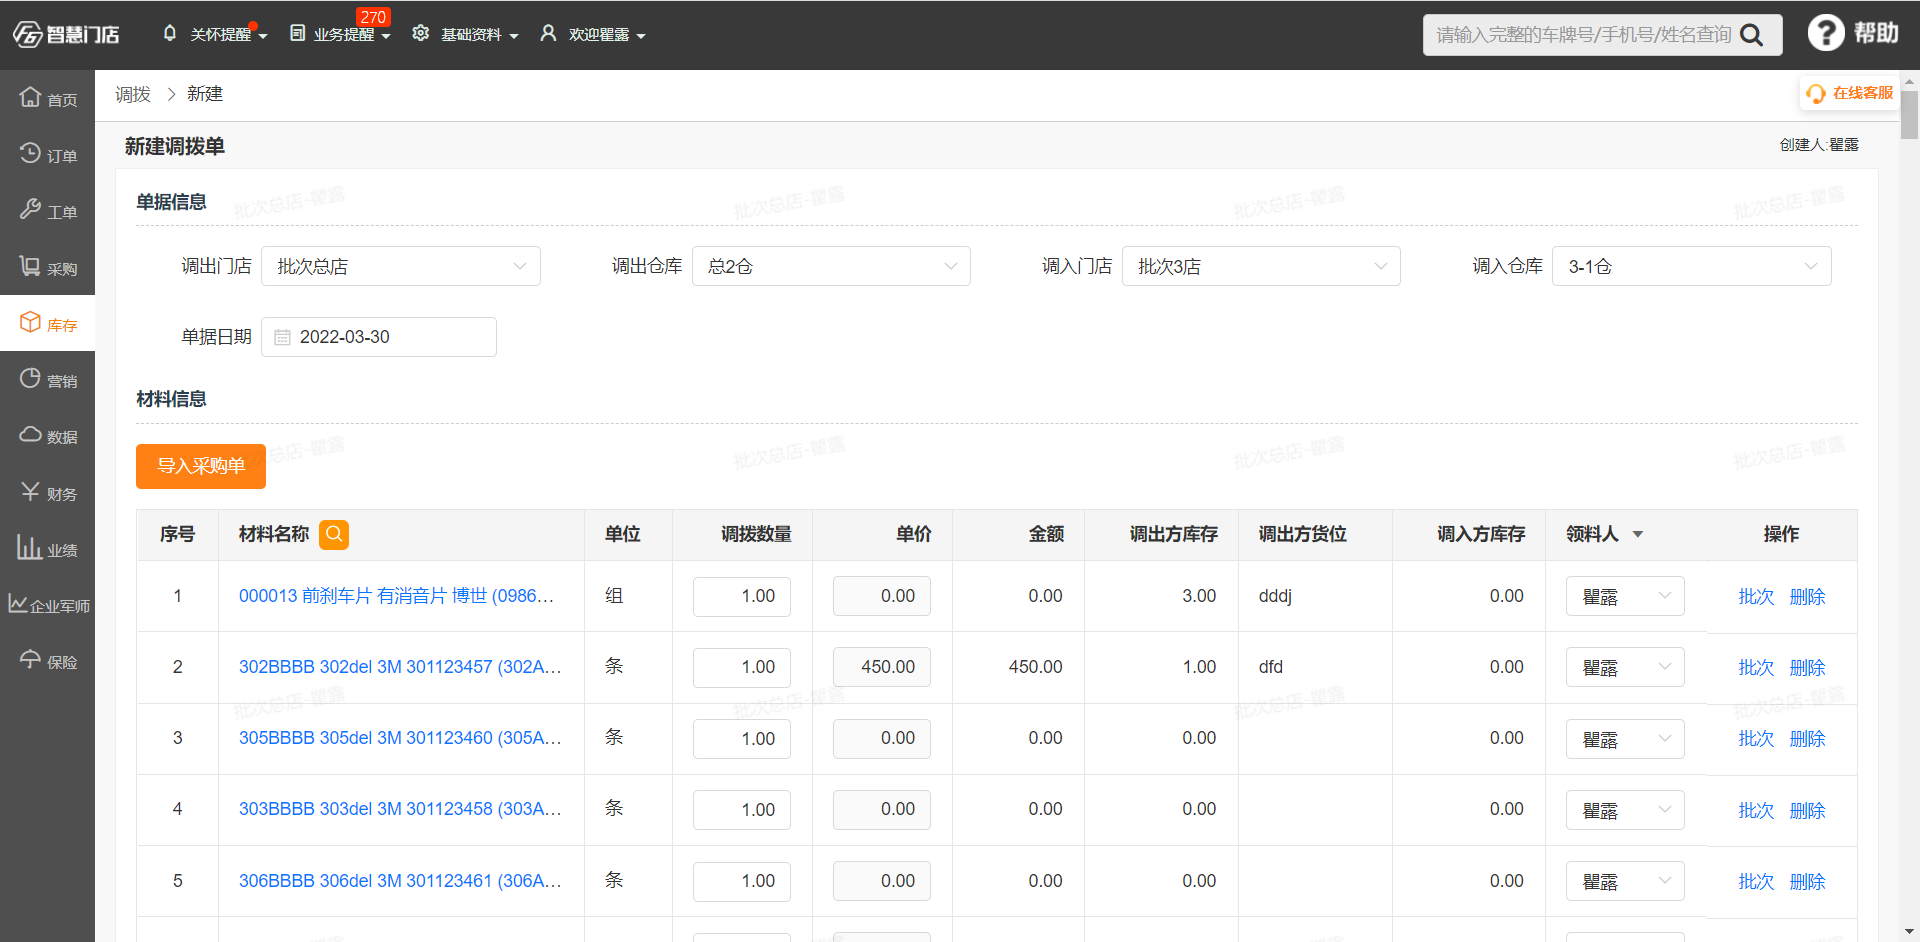This screenshot has height=942, width=1920.
Task: Open 首页 home in sidebar
Action: pyautogui.click(x=47, y=98)
